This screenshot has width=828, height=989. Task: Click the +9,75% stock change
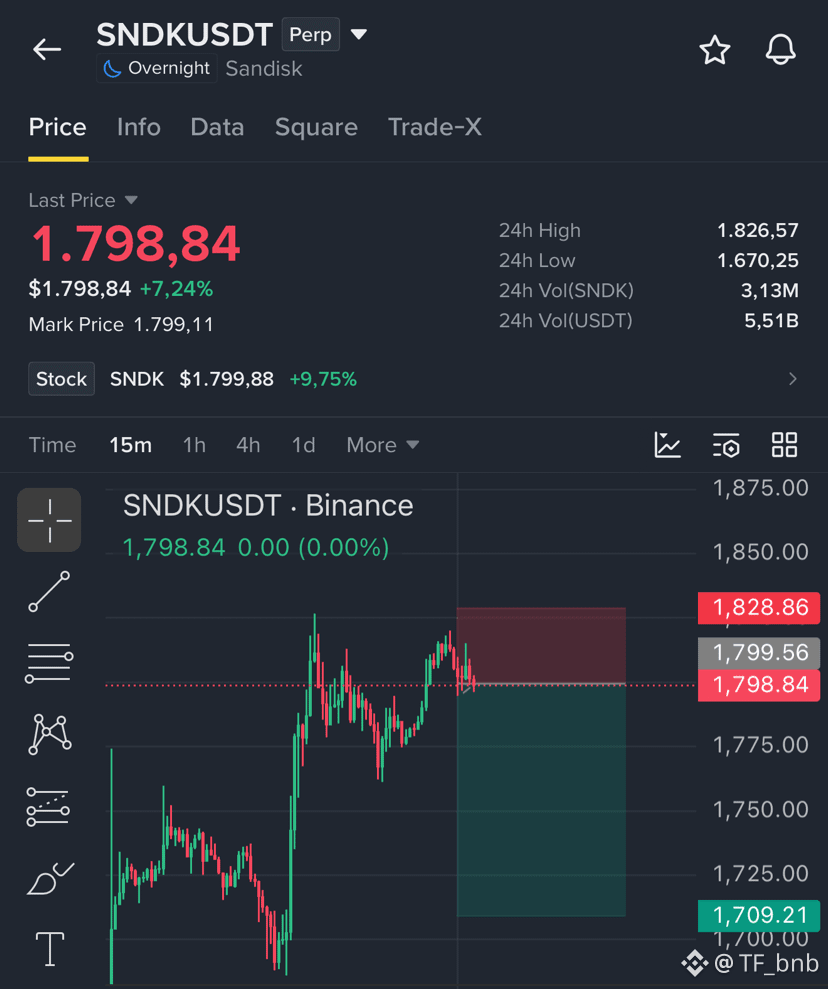click(x=323, y=379)
